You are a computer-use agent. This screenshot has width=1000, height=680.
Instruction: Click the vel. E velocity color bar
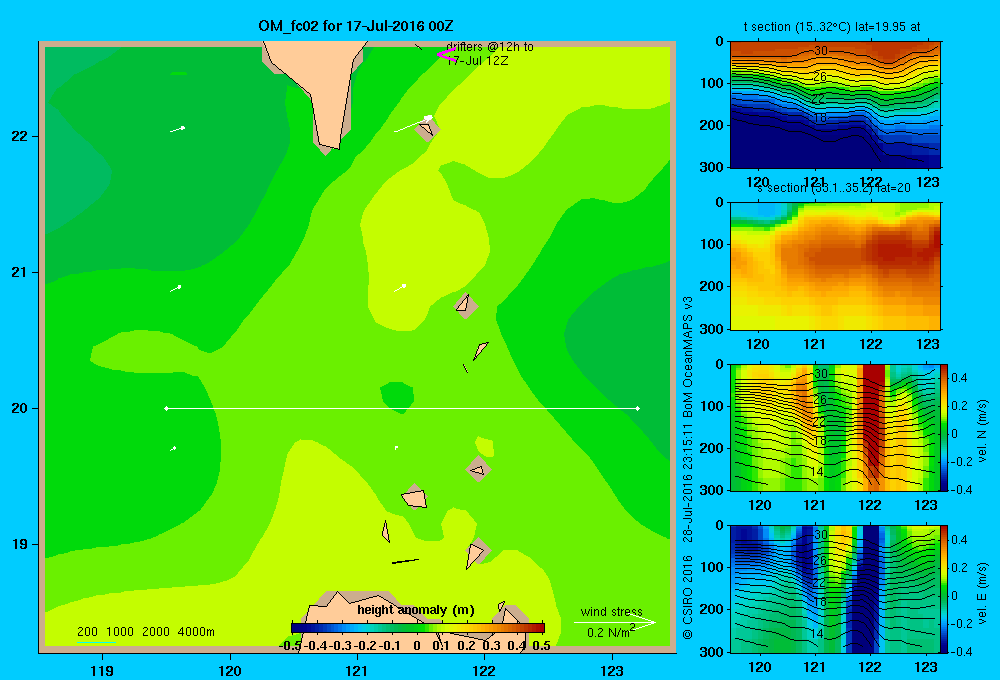pyautogui.click(x=945, y=589)
